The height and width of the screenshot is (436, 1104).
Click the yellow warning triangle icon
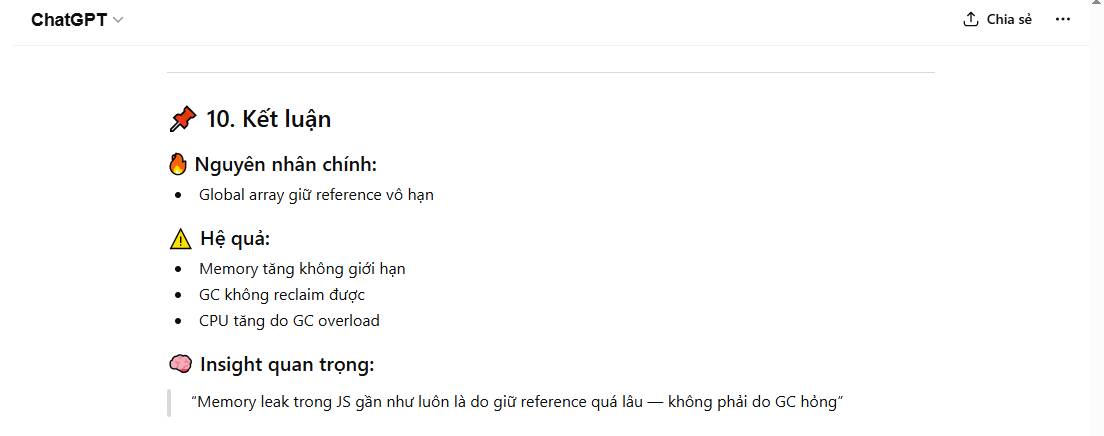coord(180,239)
